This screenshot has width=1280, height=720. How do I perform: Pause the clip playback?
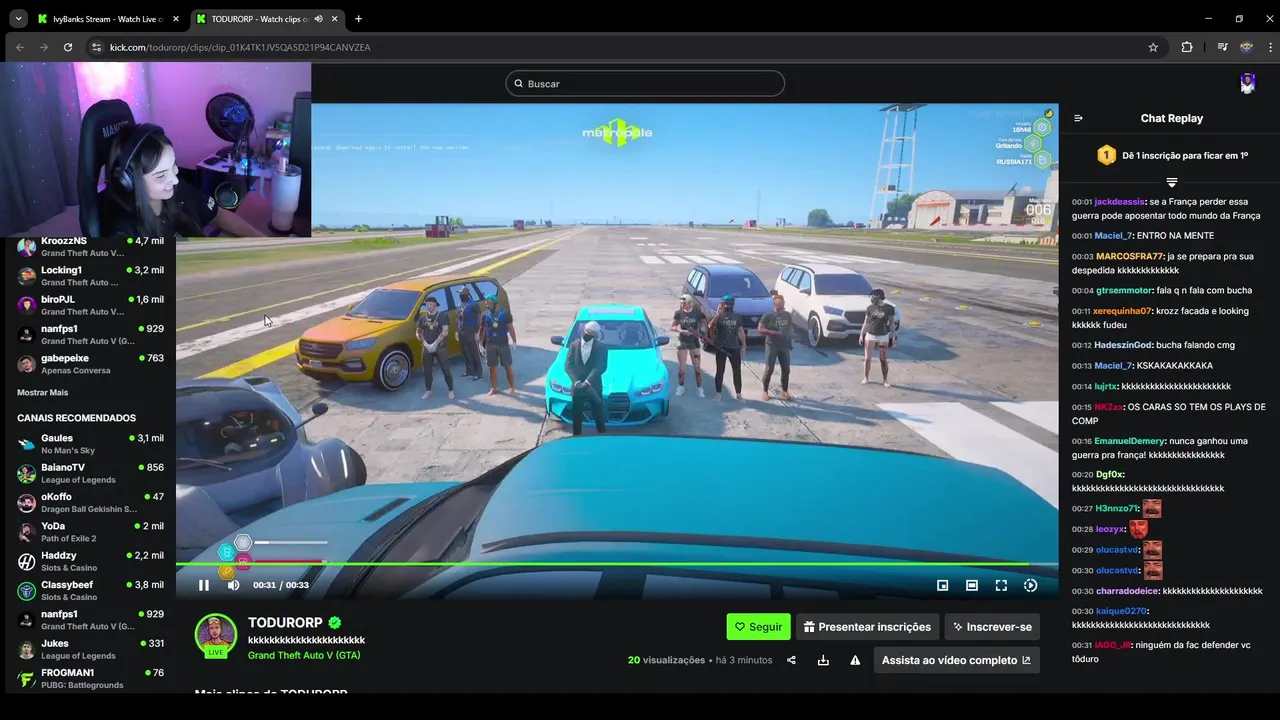pyautogui.click(x=204, y=585)
